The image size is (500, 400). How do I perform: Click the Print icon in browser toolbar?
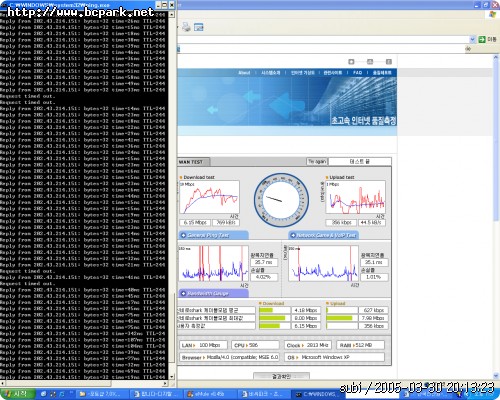(186, 27)
